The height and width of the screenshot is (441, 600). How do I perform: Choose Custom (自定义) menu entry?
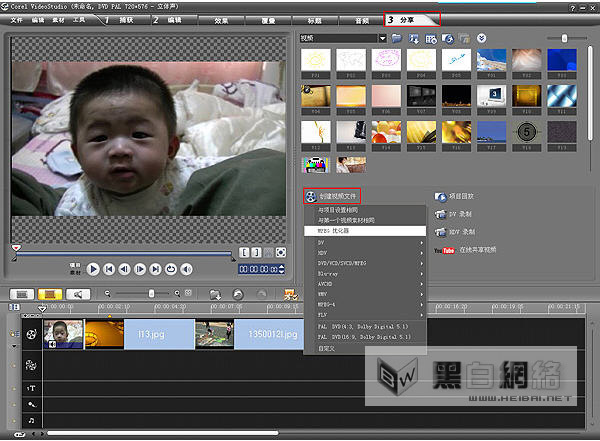(x=365, y=349)
